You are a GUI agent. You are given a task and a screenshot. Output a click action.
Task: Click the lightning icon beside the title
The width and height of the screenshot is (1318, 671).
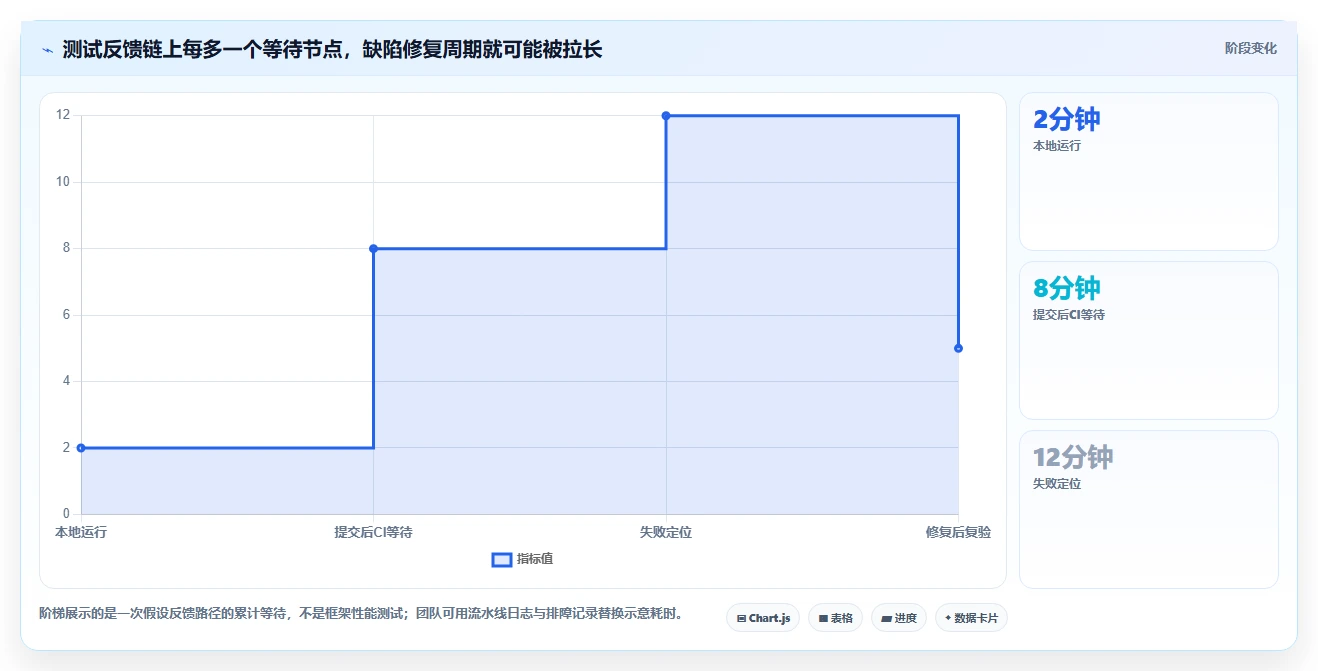coord(47,50)
